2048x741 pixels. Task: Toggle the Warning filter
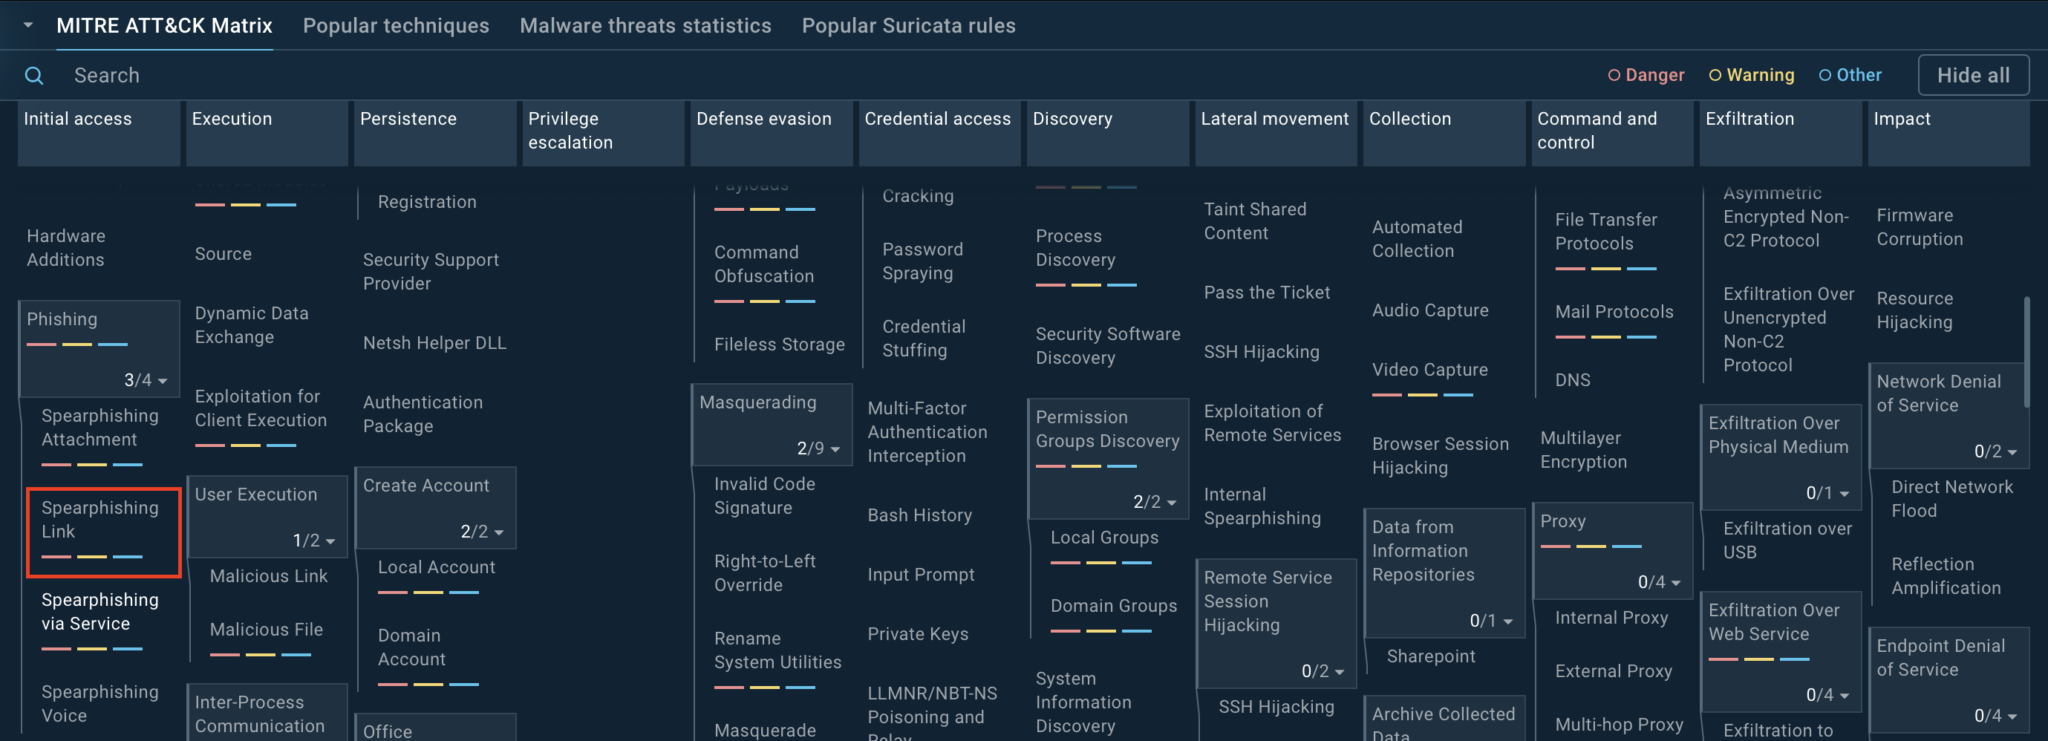1751,75
